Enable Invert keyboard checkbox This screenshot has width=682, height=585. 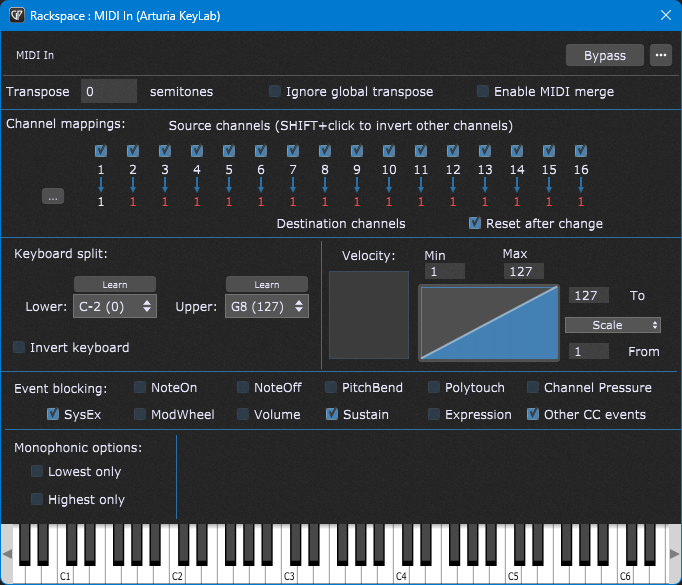19,347
